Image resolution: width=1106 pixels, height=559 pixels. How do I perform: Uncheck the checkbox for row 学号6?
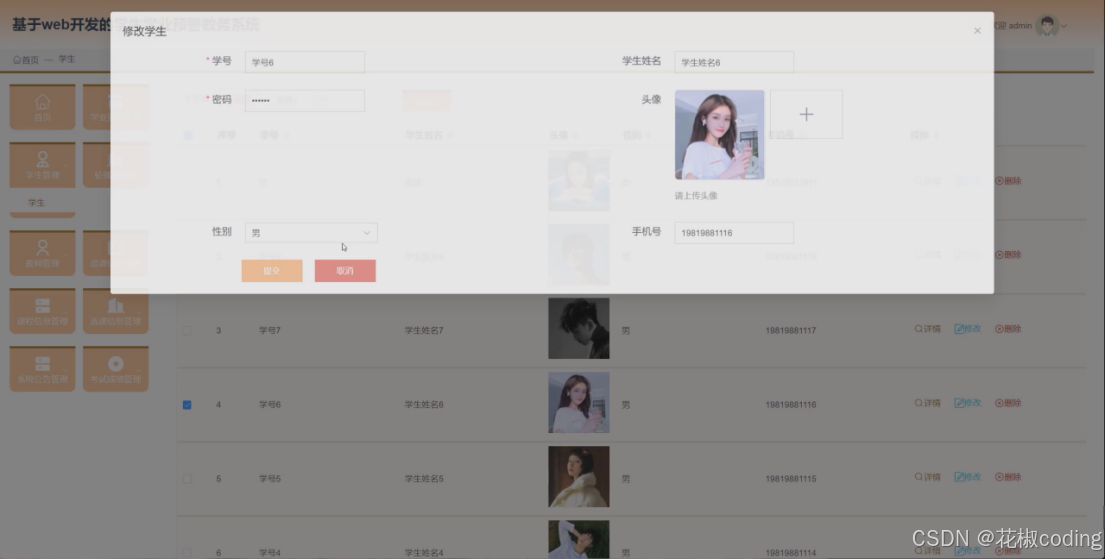[187, 405]
